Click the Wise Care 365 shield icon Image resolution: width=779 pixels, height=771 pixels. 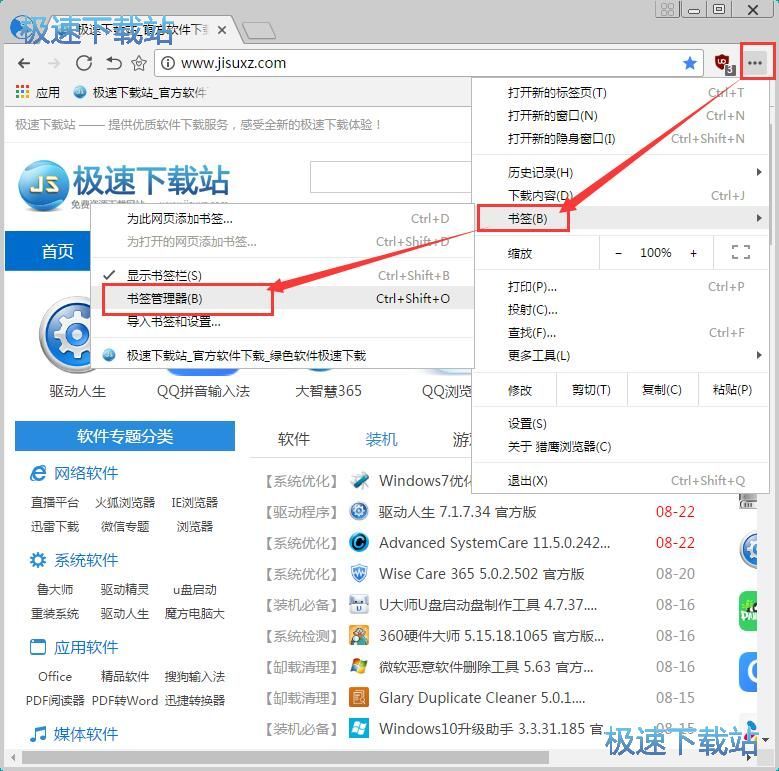point(359,574)
